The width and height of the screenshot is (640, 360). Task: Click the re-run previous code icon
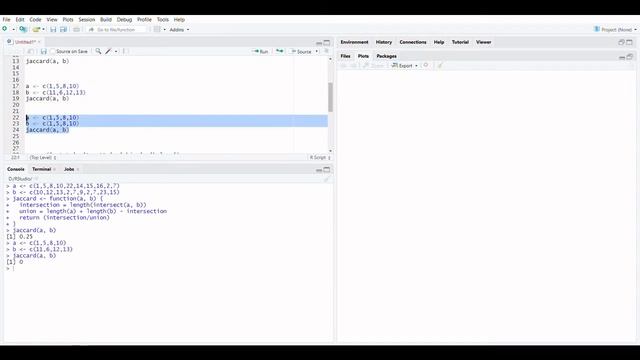coord(280,51)
